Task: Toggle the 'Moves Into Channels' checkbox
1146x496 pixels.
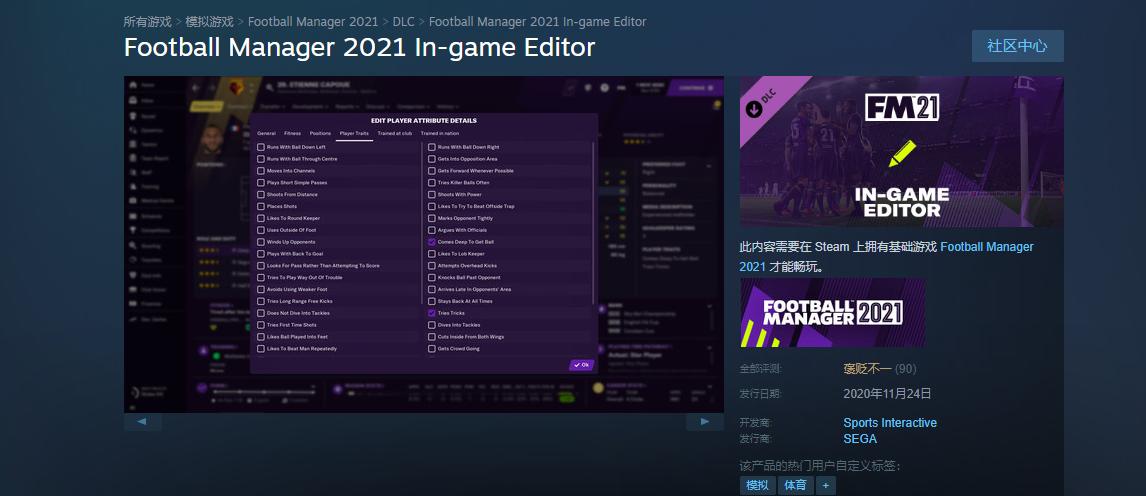Action: 261,171
